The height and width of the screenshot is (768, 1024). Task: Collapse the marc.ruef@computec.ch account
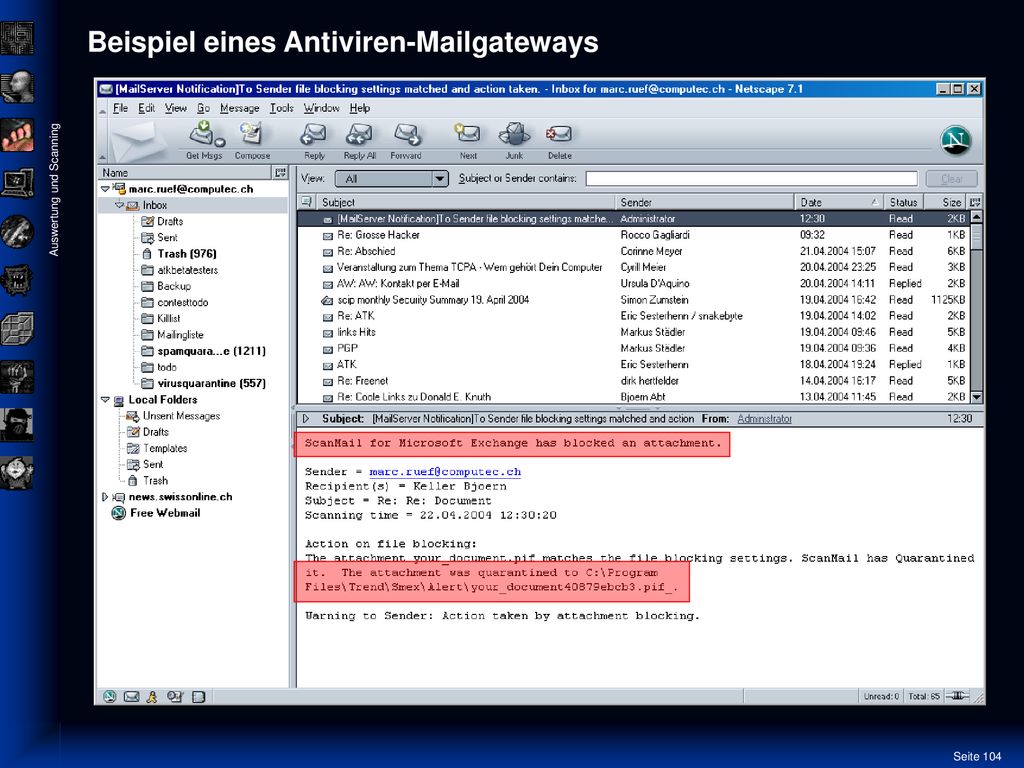coord(104,189)
